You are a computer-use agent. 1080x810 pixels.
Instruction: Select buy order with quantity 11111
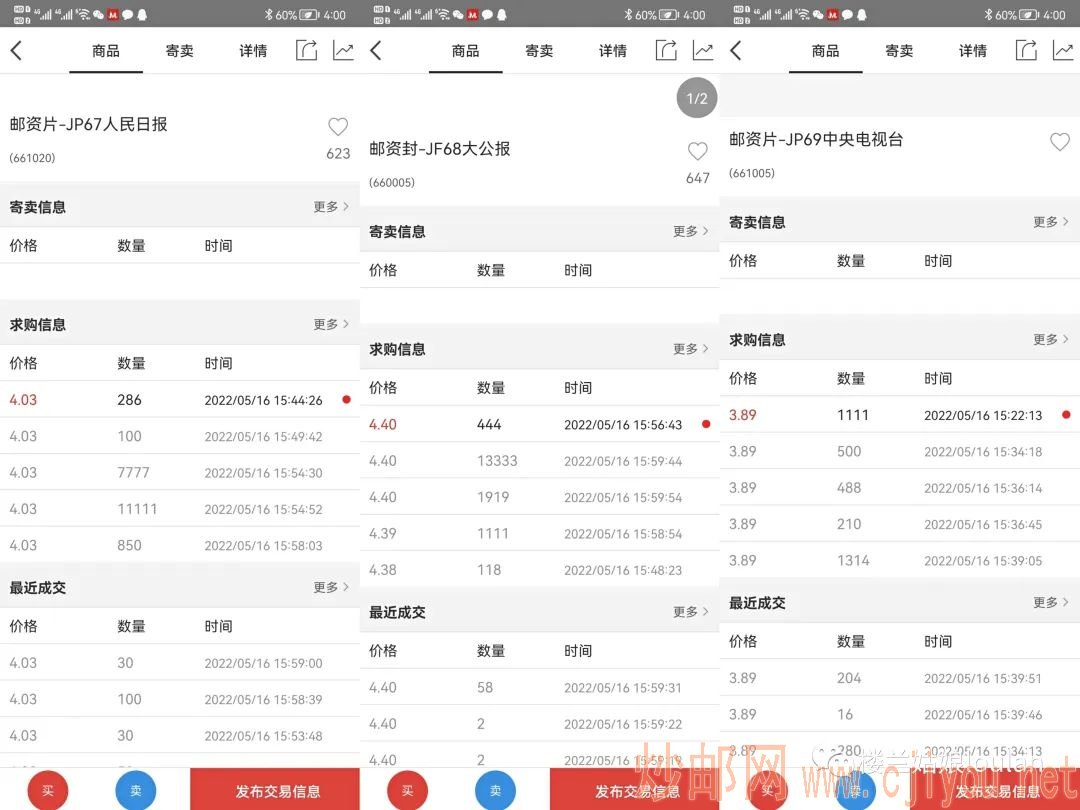click(x=180, y=509)
